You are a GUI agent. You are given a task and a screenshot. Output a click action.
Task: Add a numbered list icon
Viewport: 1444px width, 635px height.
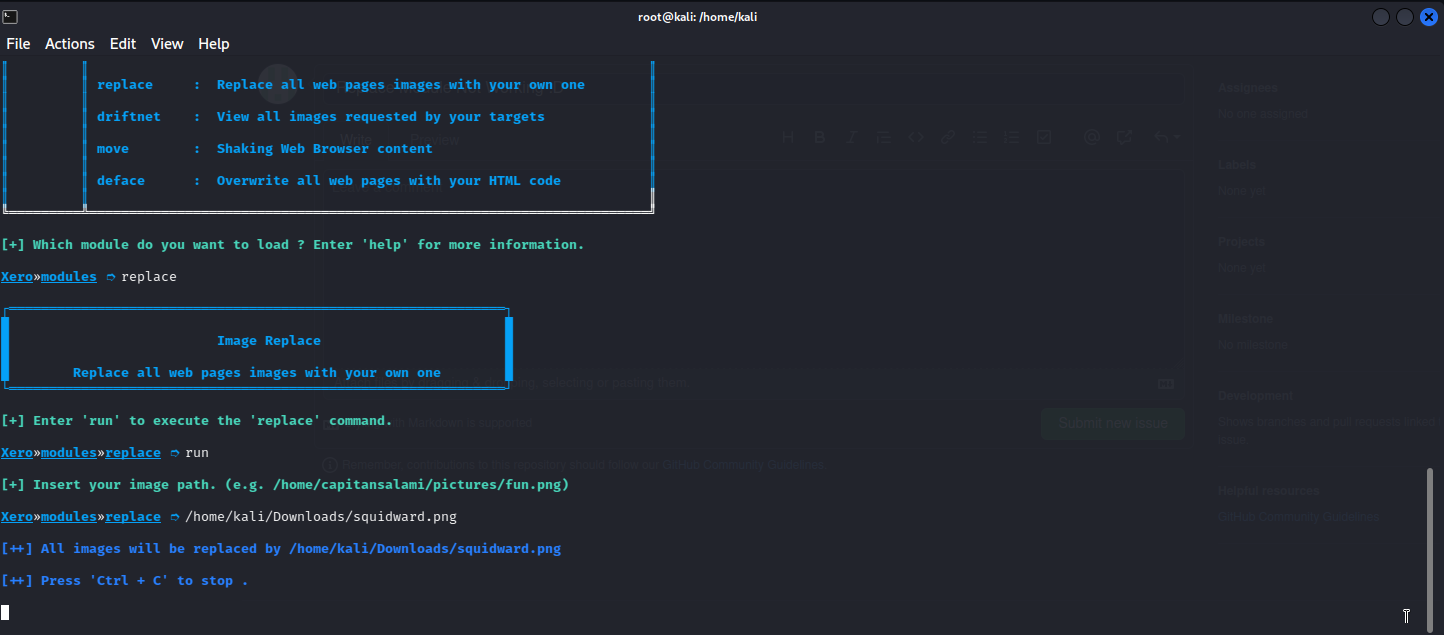[1011, 136]
